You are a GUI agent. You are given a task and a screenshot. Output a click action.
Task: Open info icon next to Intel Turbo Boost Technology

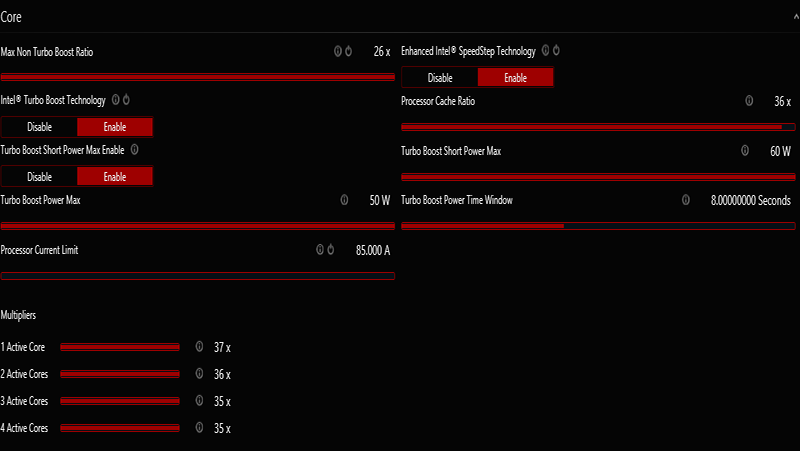click(115, 99)
